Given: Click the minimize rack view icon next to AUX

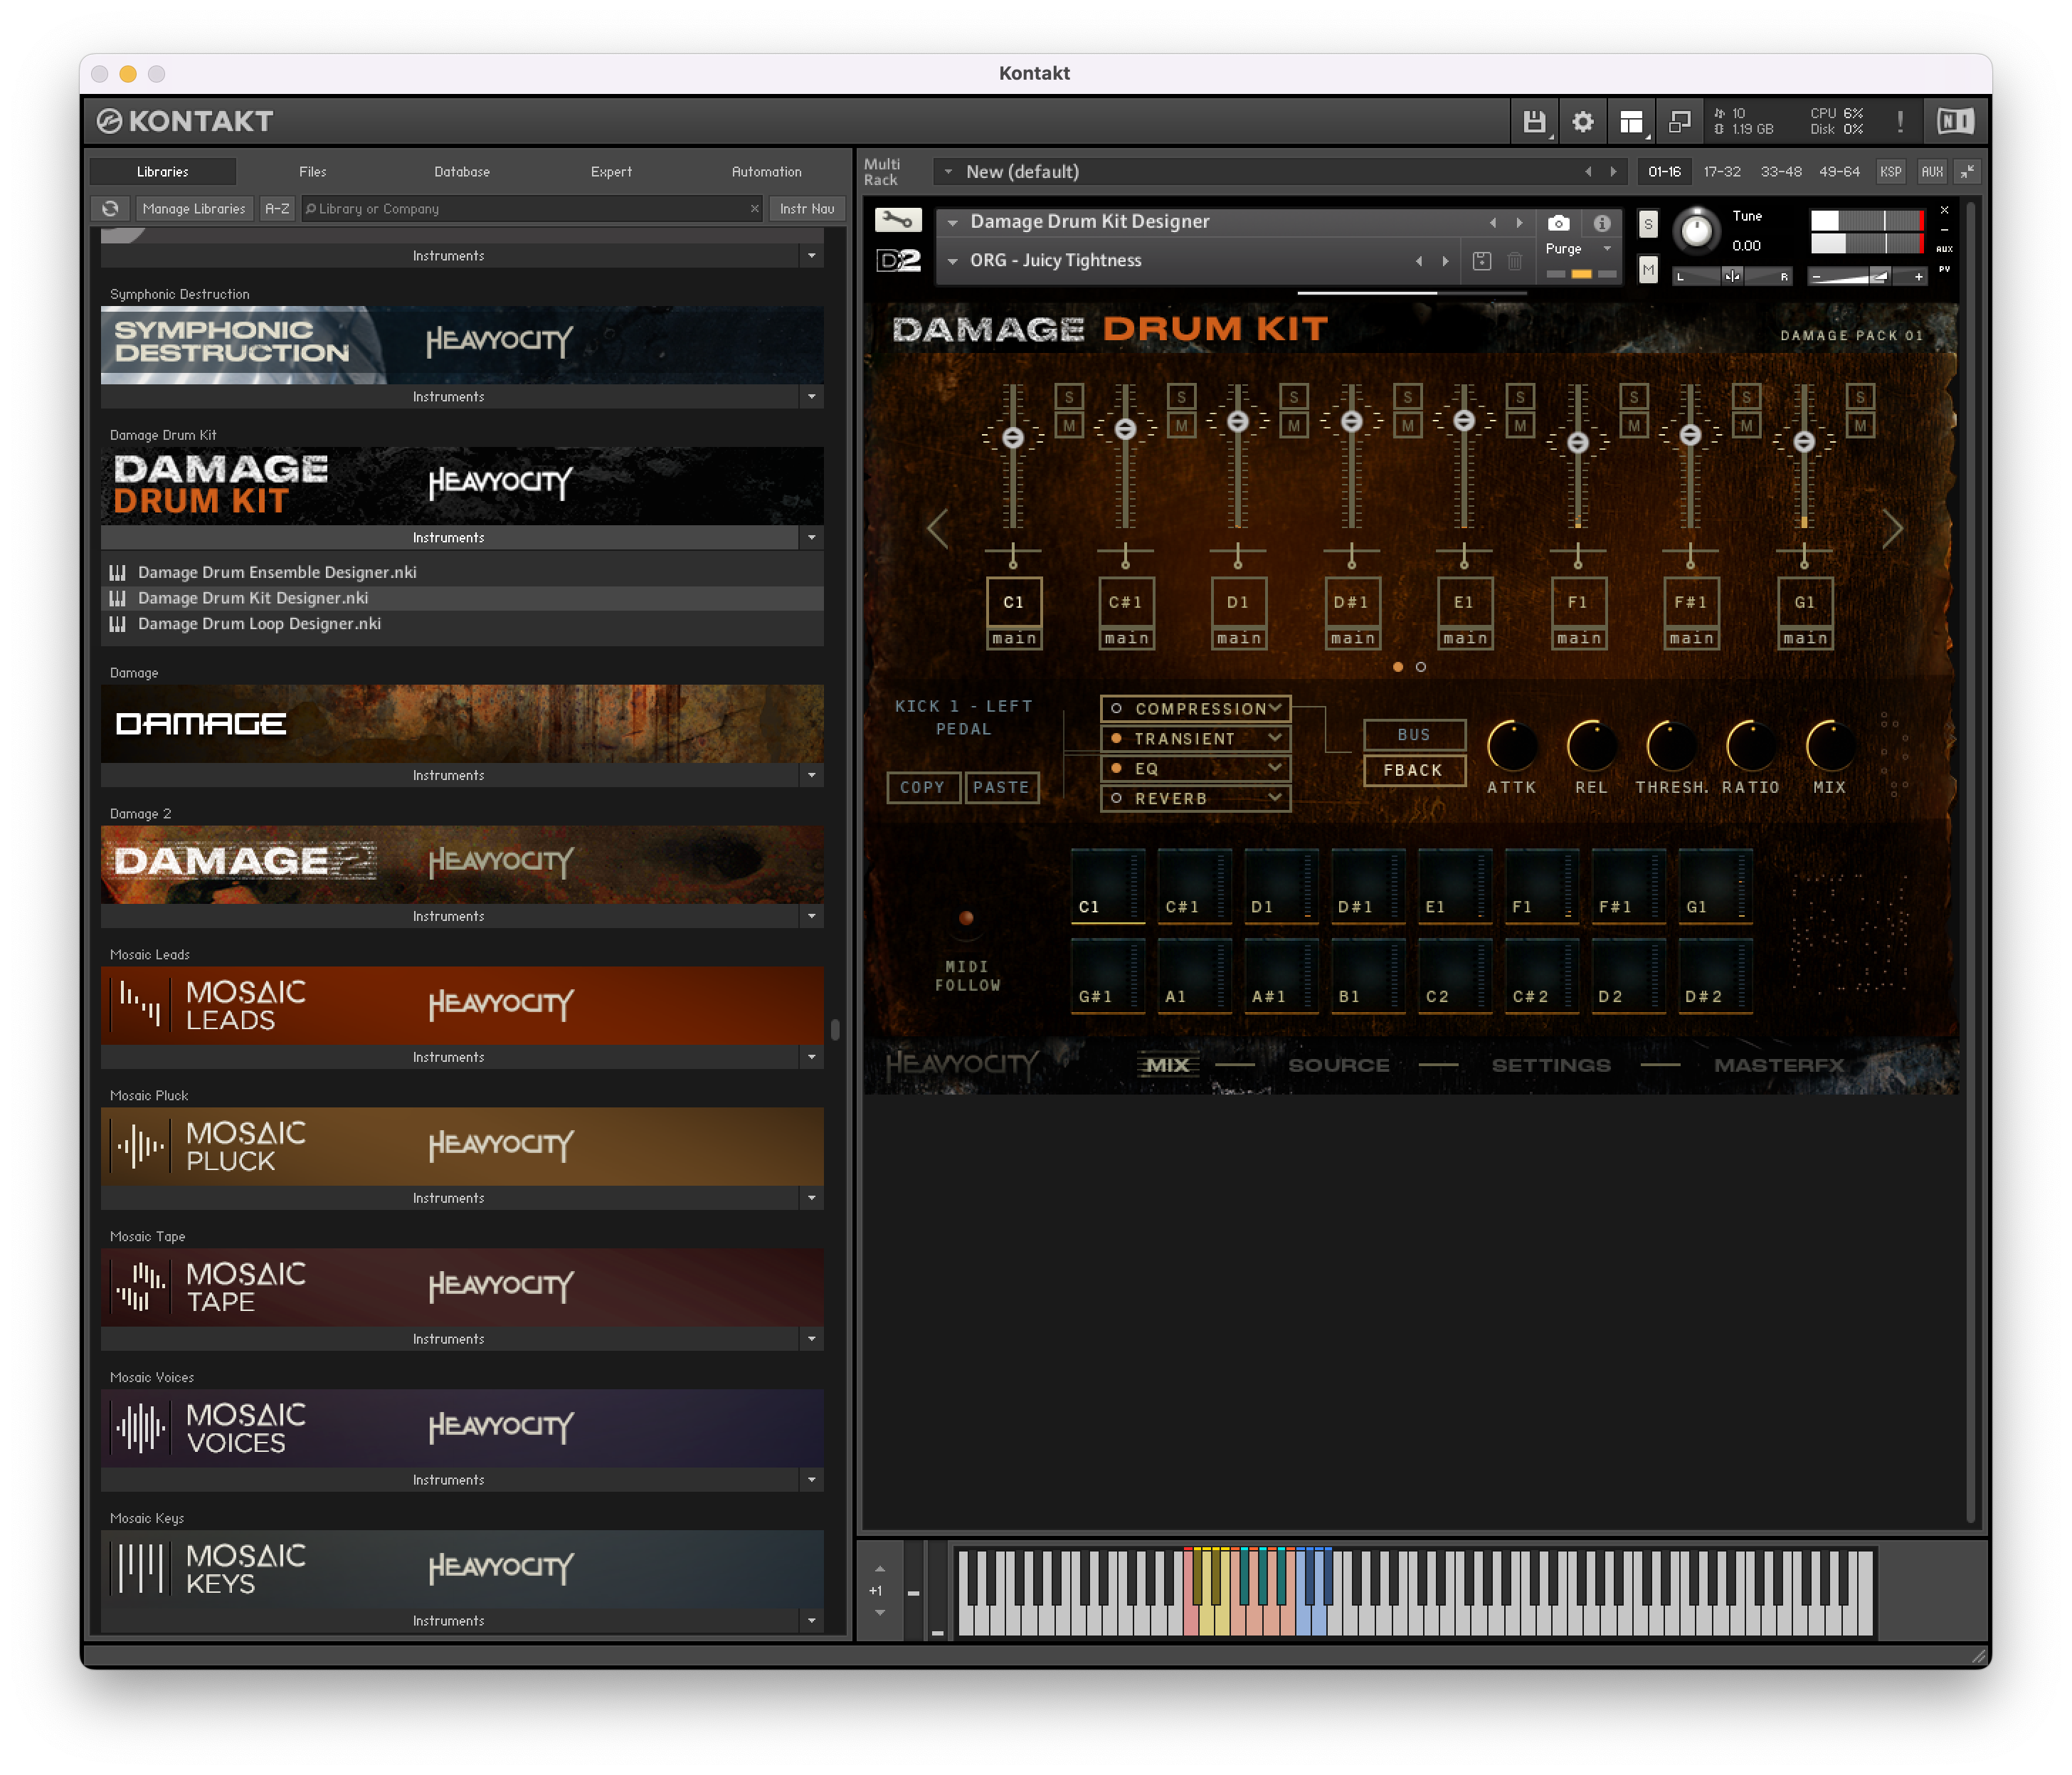Looking at the screenshot, I should point(1967,172).
